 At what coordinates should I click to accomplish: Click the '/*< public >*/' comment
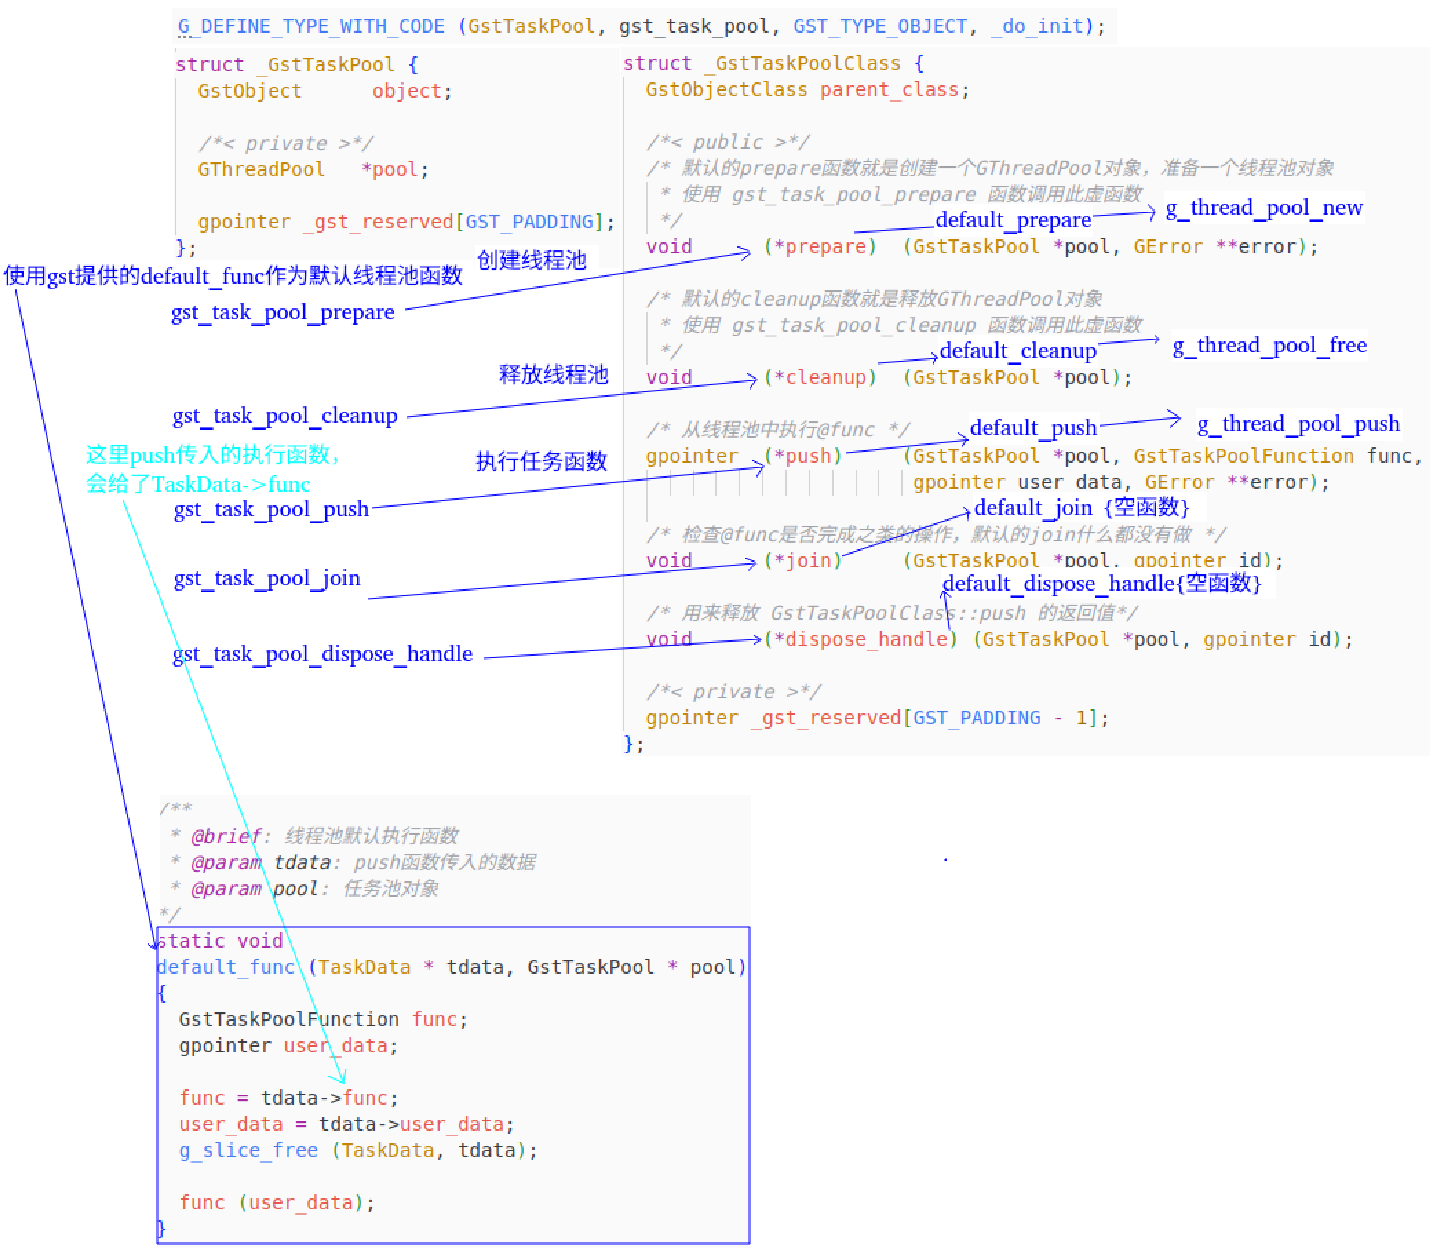click(728, 142)
